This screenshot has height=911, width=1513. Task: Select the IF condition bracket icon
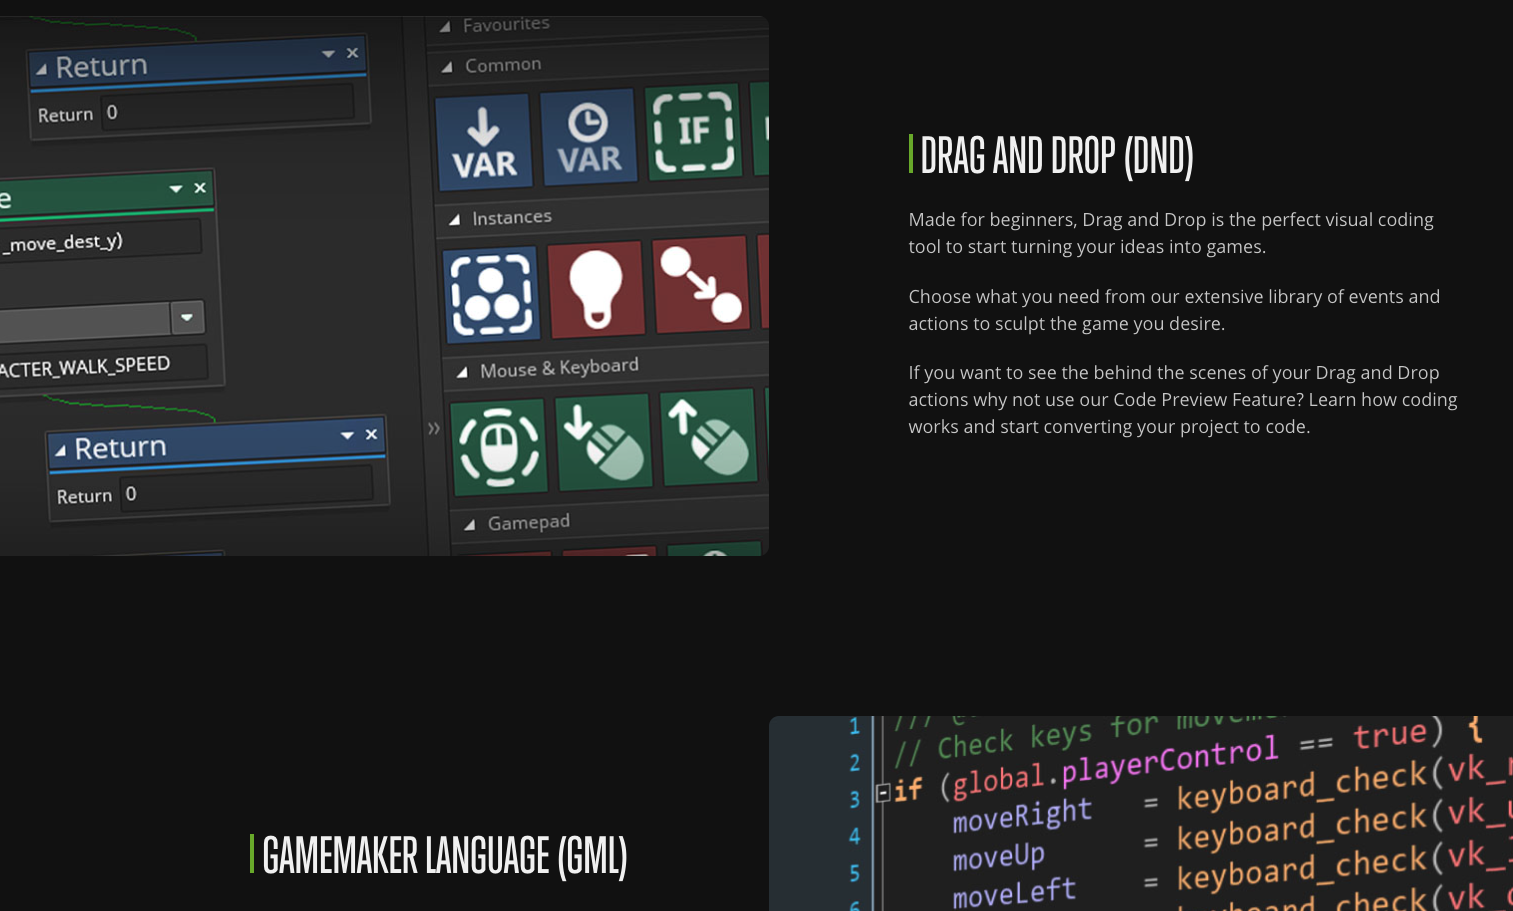pyautogui.click(x=694, y=131)
